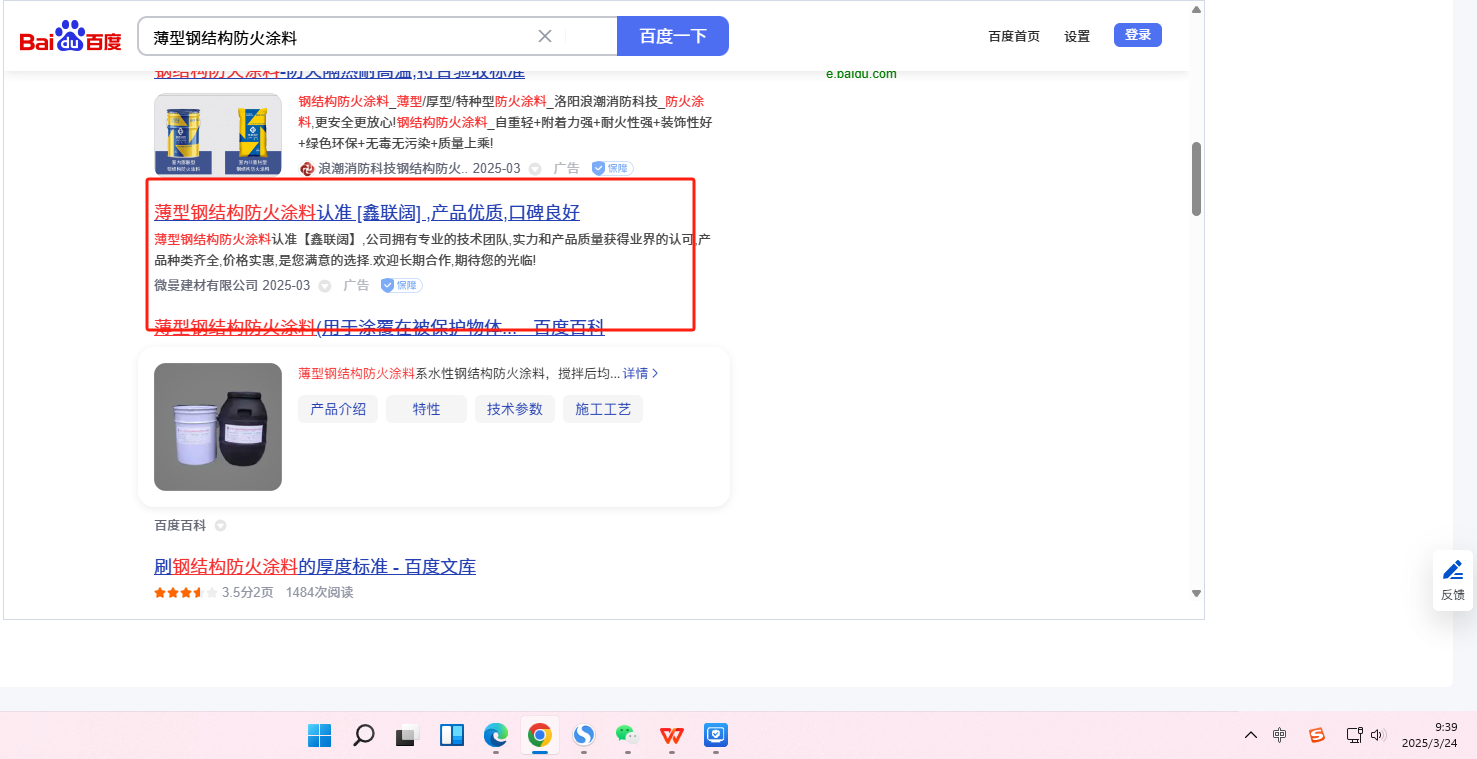Click the page's vertical scrollbar thumb

[x=1196, y=179]
